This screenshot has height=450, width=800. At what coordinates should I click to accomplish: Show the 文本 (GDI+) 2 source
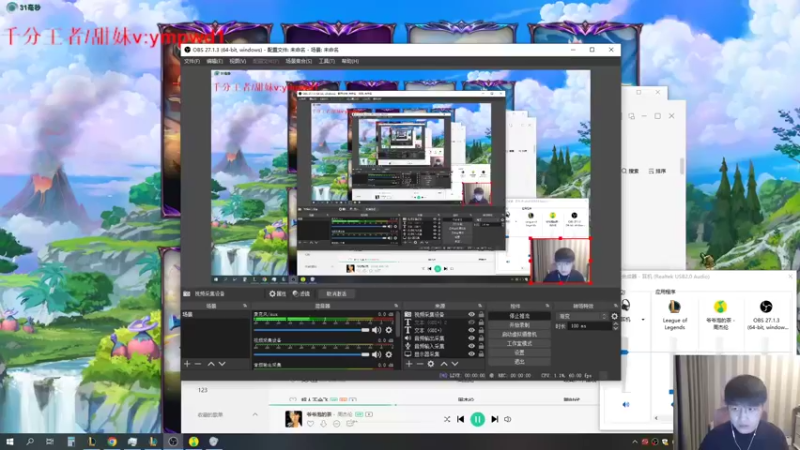click(x=471, y=322)
